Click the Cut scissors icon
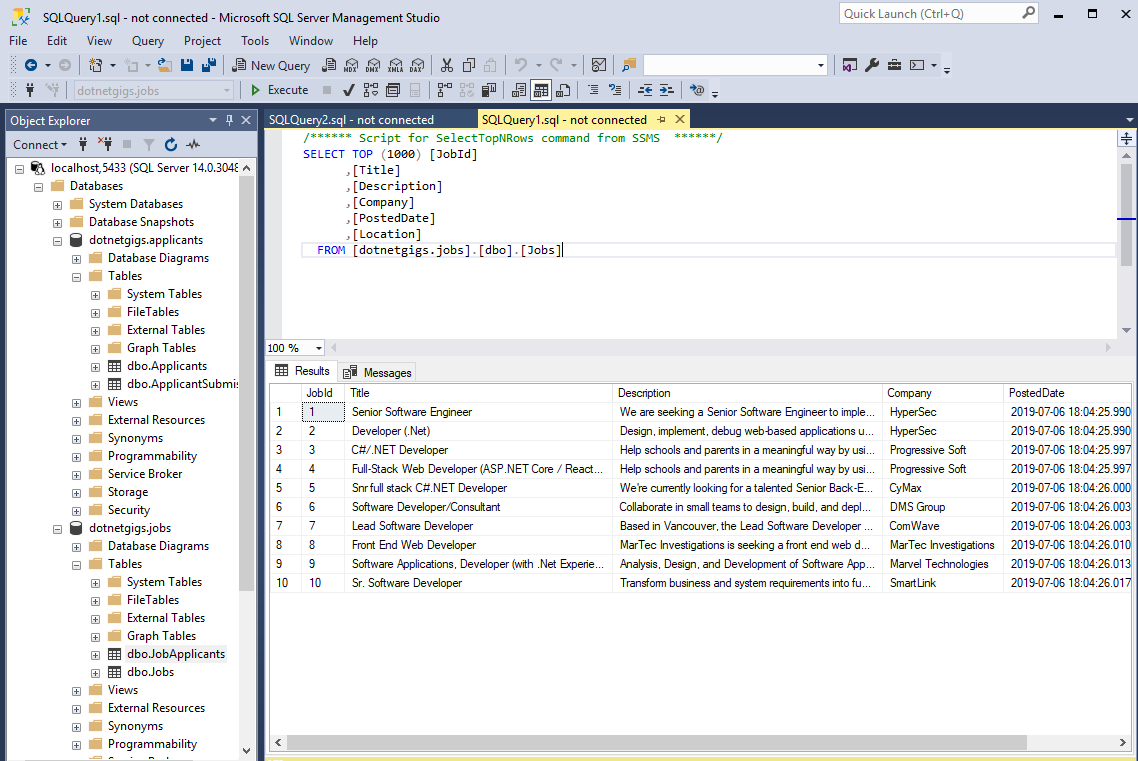 [x=447, y=65]
